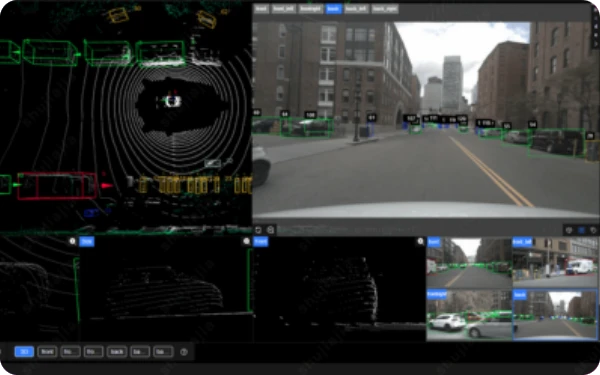
Task: Click the help icon after the bottom view buttons
Action: pos(184,352)
